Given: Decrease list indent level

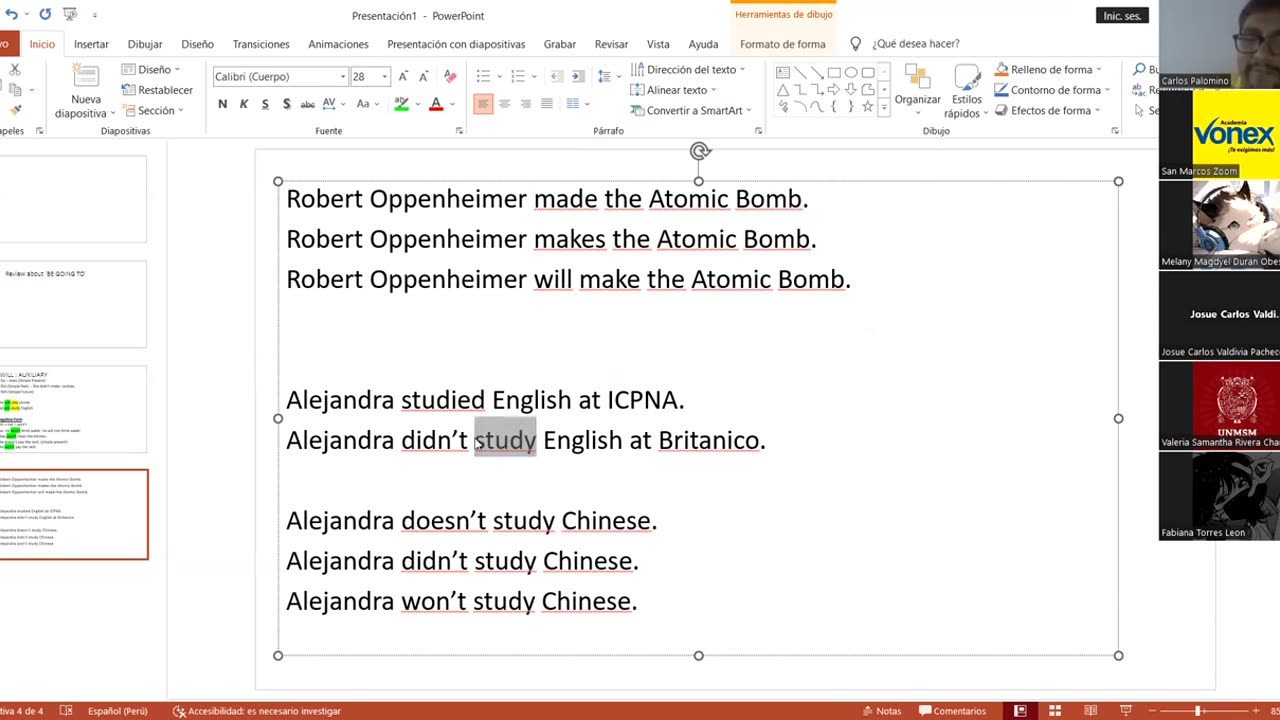Looking at the screenshot, I should [556, 76].
